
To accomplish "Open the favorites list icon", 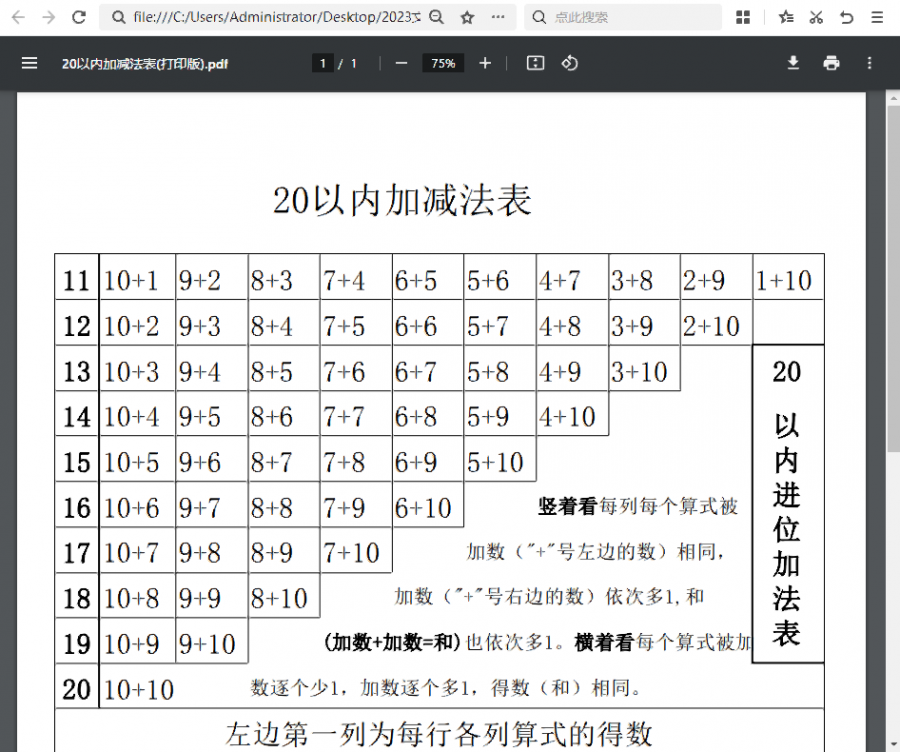I will [786, 17].
